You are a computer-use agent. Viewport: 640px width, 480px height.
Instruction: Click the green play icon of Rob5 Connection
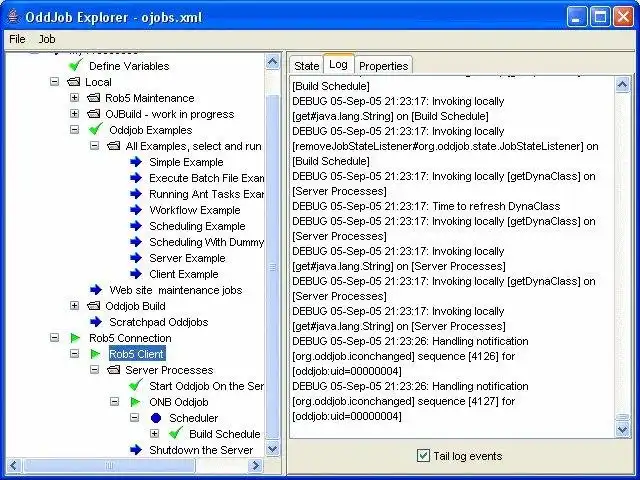(75, 338)
